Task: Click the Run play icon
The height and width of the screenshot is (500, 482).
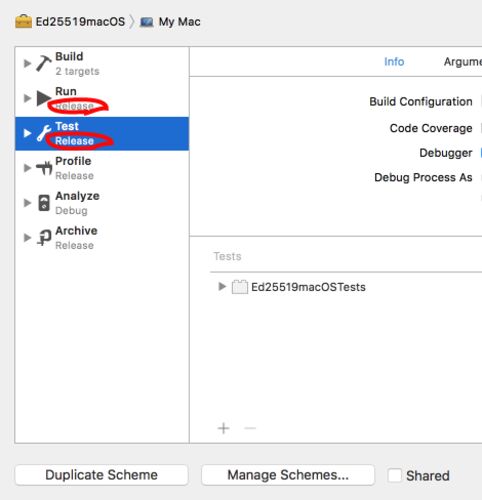Action: pyautogui.click(x=43, y=98)
